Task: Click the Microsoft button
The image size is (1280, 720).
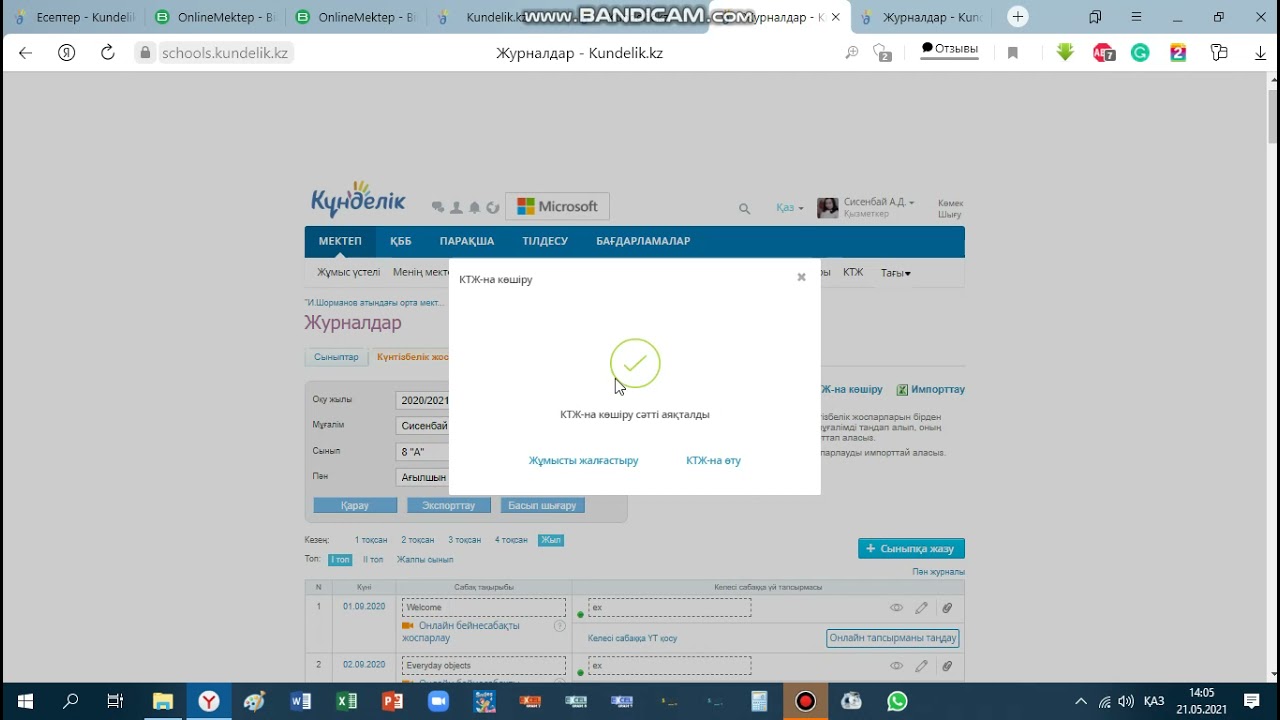Action: click(x=557, y=207)
